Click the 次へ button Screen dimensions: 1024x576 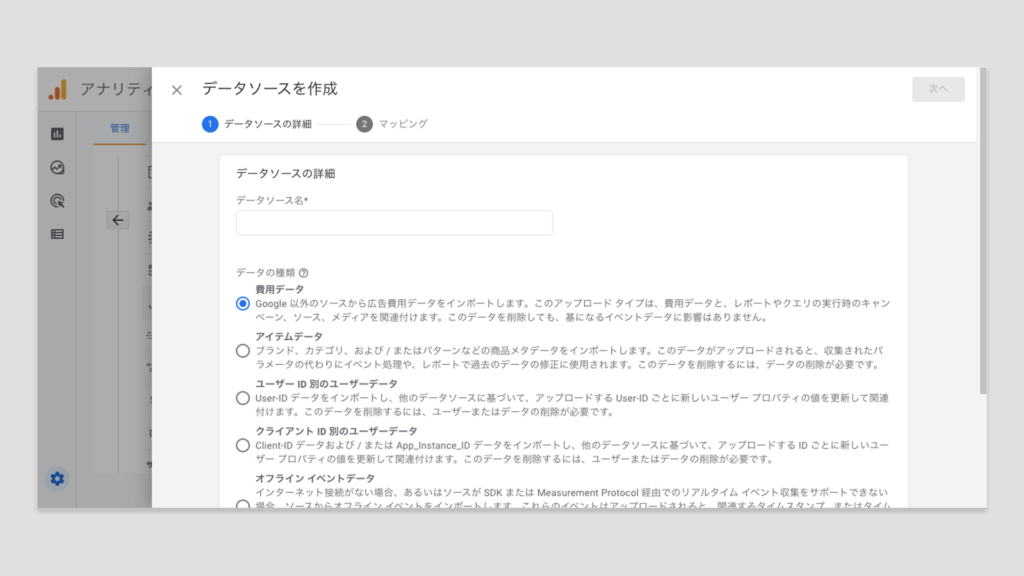point(938,89)
